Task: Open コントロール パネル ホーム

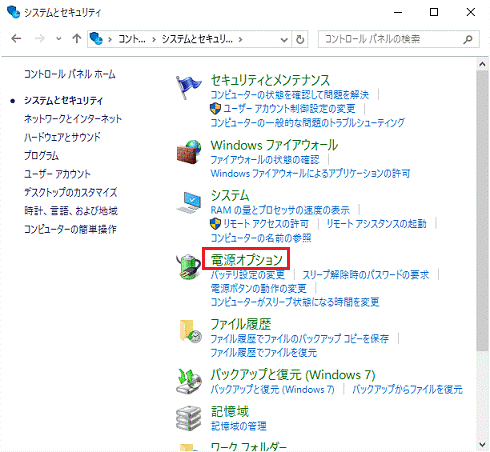Action: 70,74
